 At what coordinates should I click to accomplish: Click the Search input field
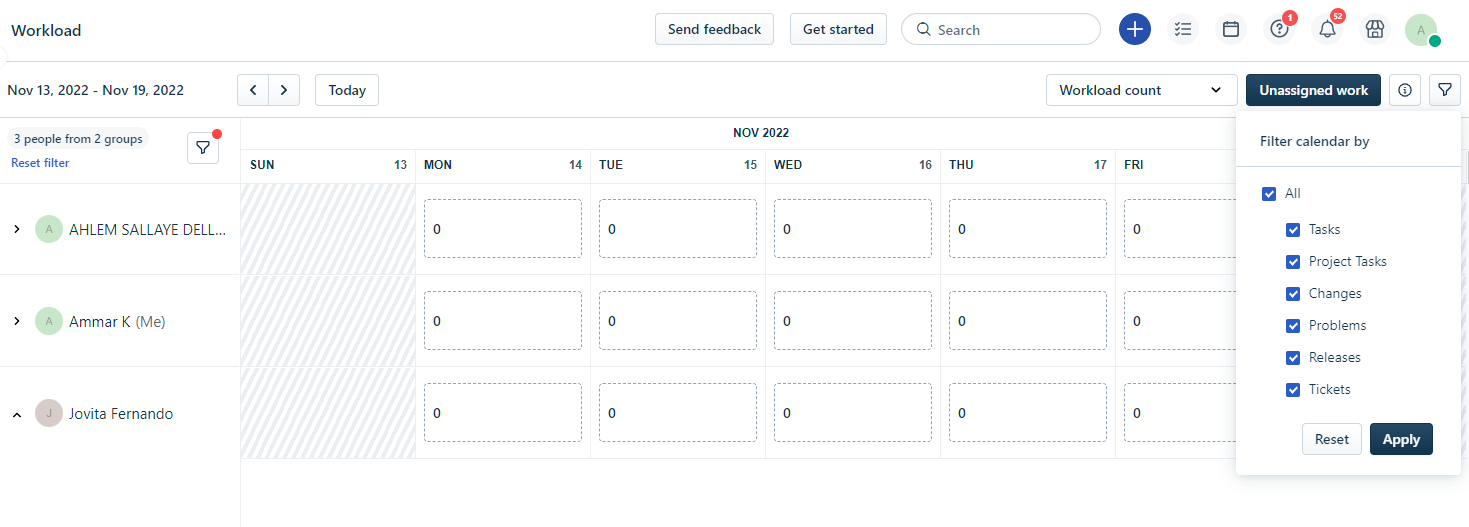pos(1001,29)
